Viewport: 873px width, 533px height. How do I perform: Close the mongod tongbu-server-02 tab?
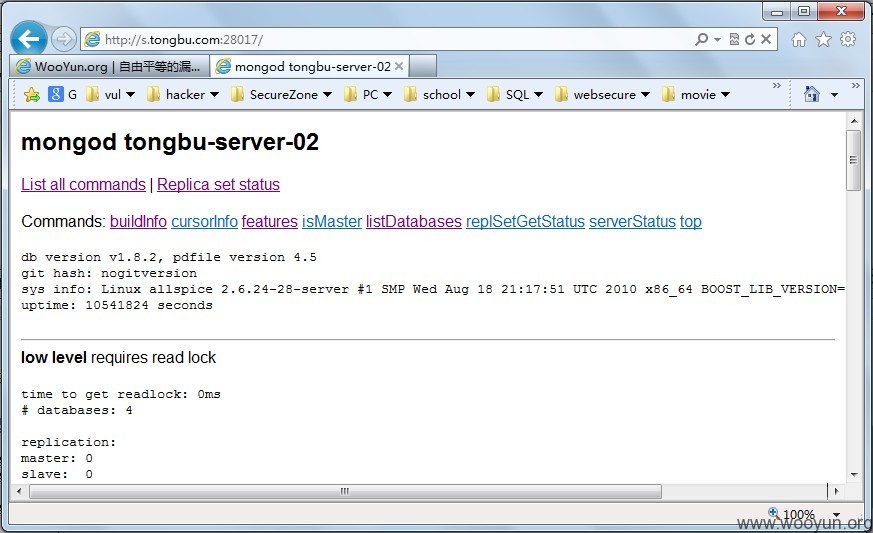(x=399, y=66)
